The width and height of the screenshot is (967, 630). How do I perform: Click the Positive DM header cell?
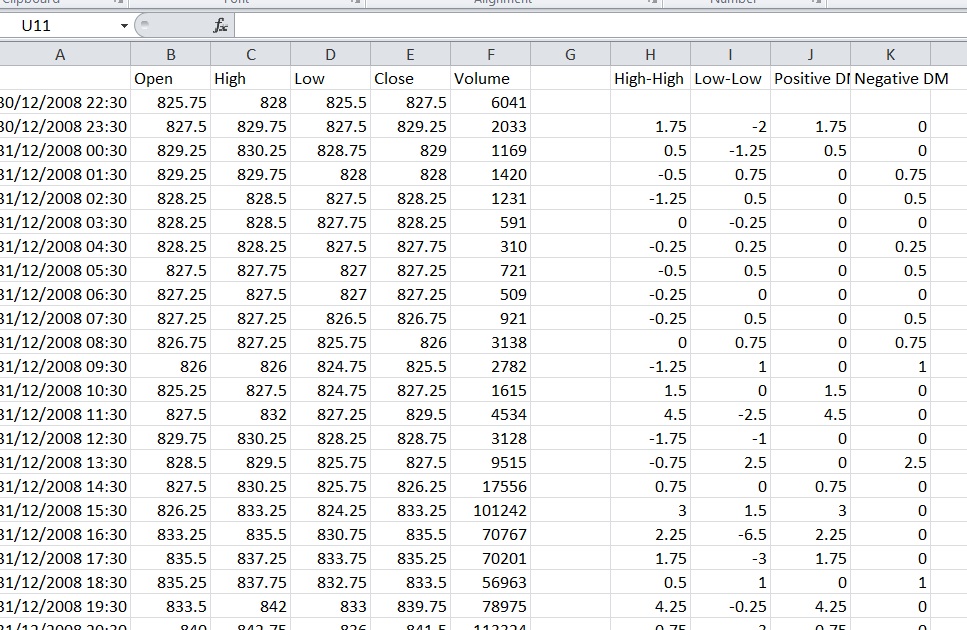pos(810,78)
